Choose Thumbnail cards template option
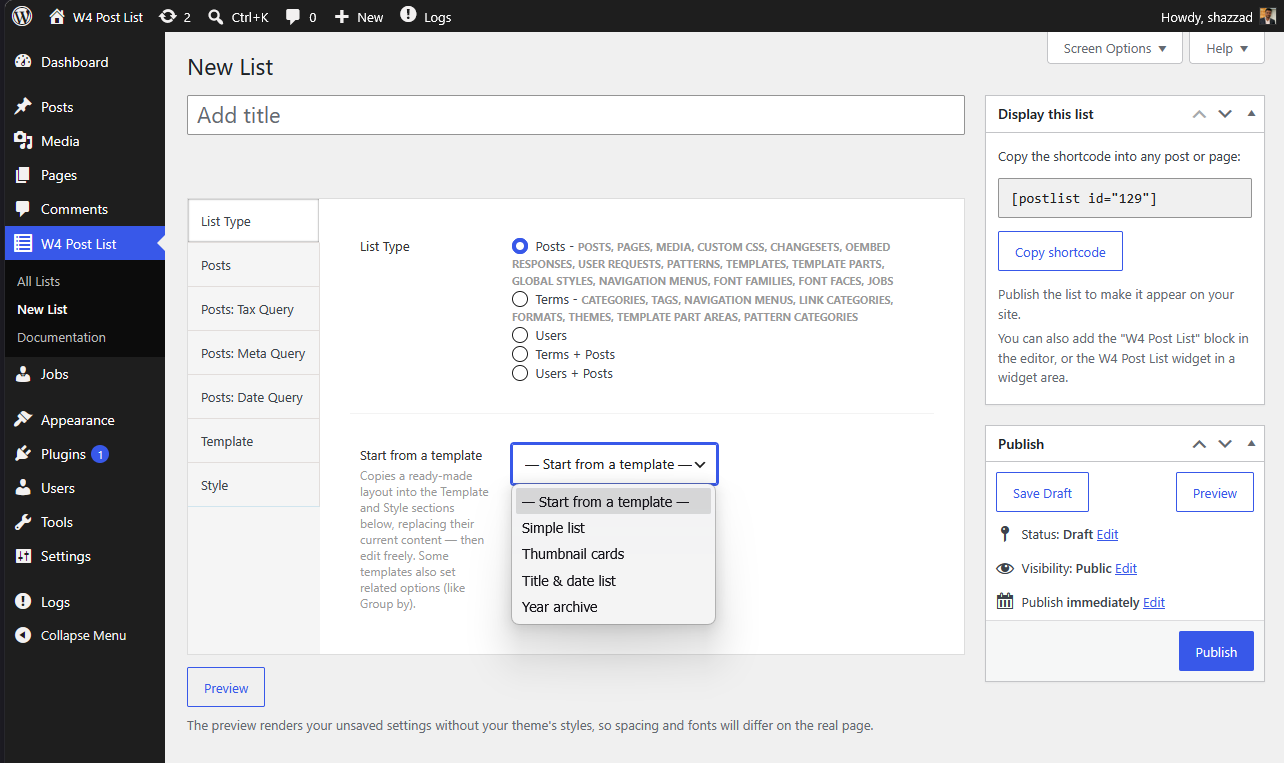The height and width of the screenshot is (763, 1284). (x=613, y=554)
